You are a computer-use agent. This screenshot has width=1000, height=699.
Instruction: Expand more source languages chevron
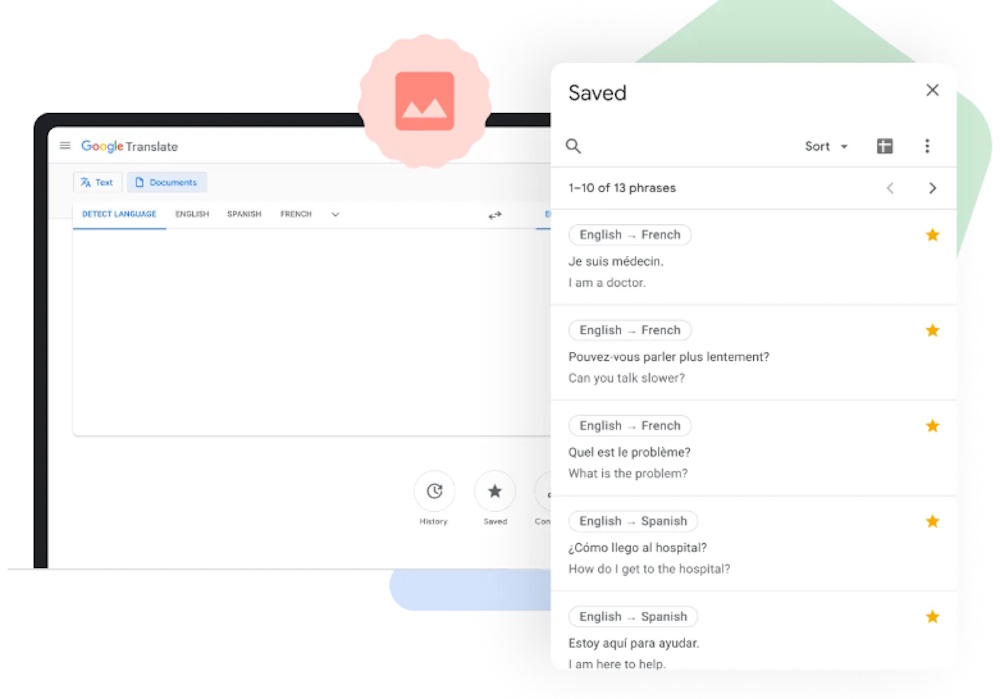[x=335, y=214]
